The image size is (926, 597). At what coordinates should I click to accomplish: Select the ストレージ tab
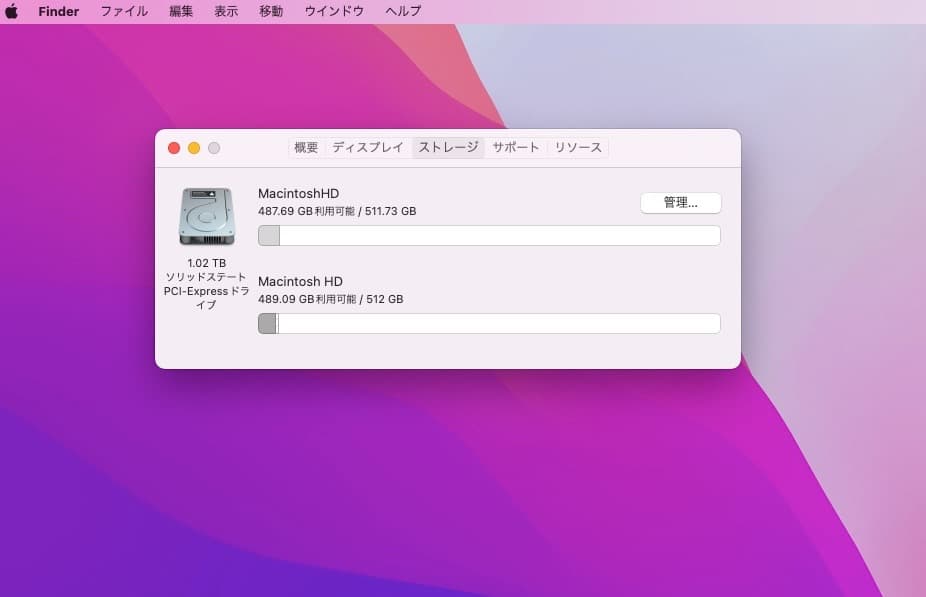click(x=448, y=147)
